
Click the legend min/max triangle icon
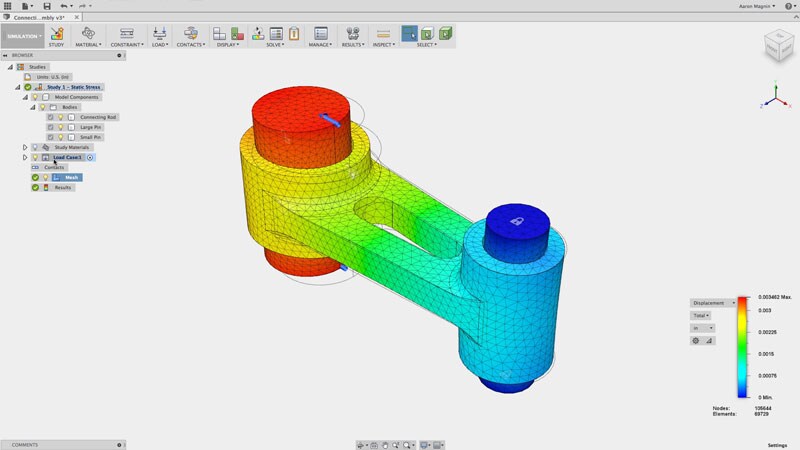click(x=709, y=340)
